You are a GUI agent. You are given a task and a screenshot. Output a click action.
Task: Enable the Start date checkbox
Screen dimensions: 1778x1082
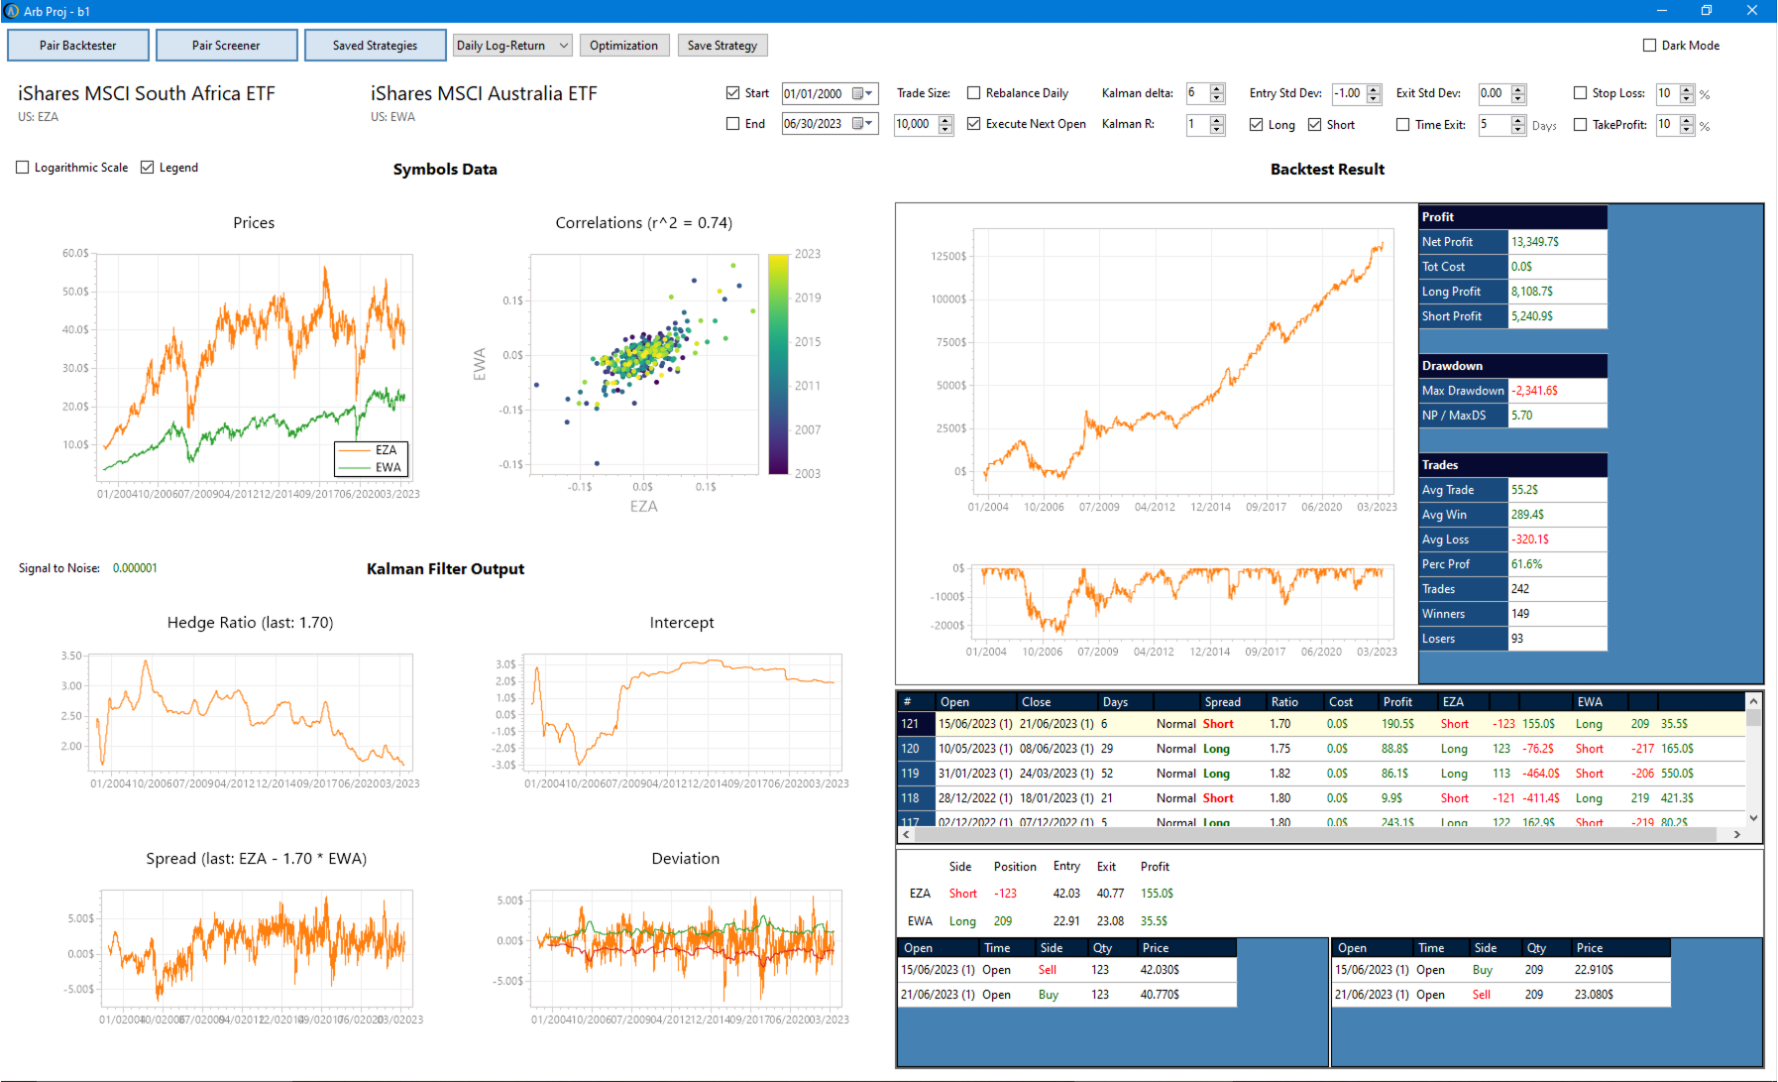[x=733, y=93]
